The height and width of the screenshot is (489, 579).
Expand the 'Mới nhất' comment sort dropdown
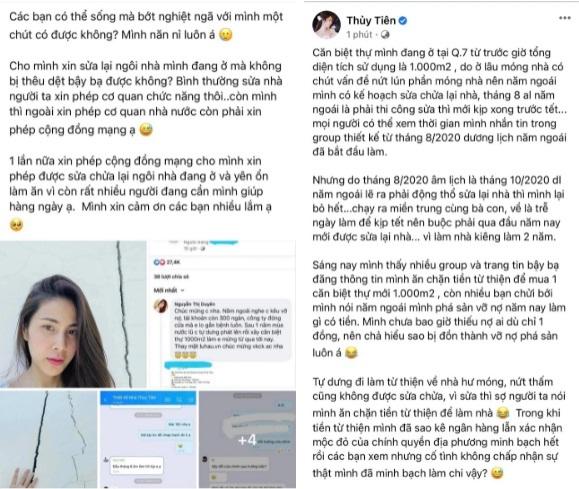coord(169,290)
